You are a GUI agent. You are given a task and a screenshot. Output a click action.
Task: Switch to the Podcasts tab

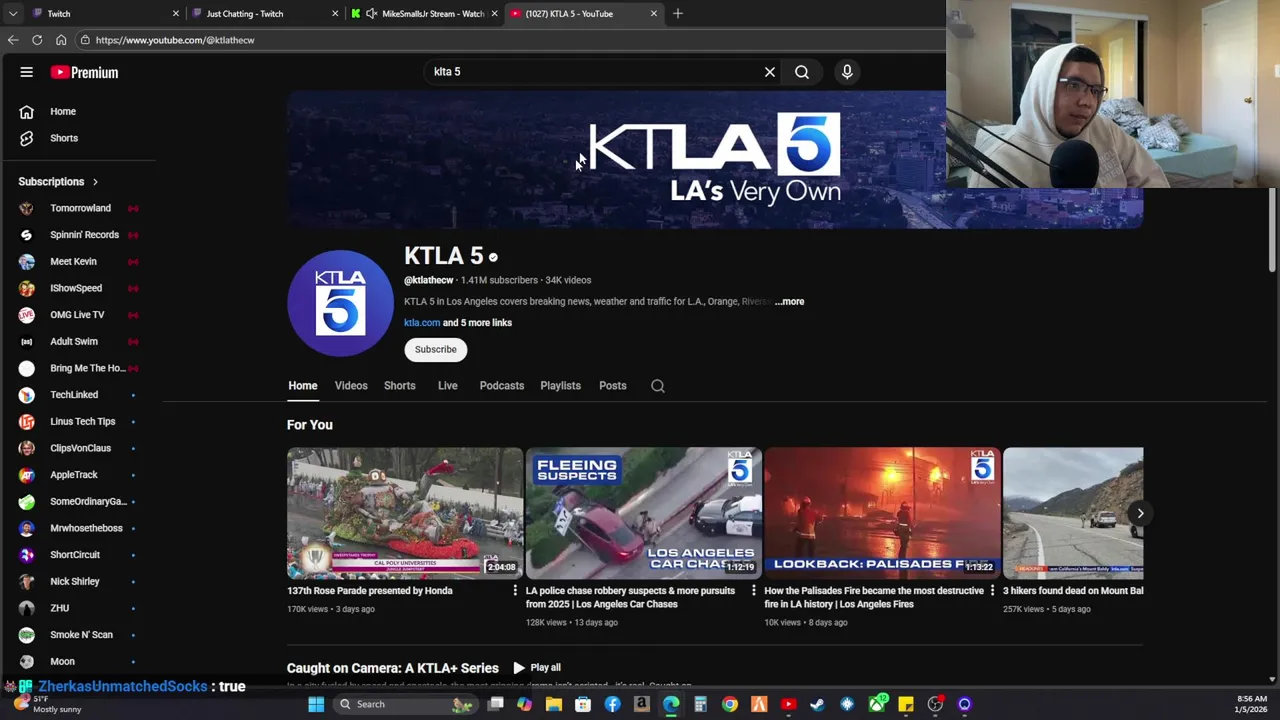click(501, 386)
